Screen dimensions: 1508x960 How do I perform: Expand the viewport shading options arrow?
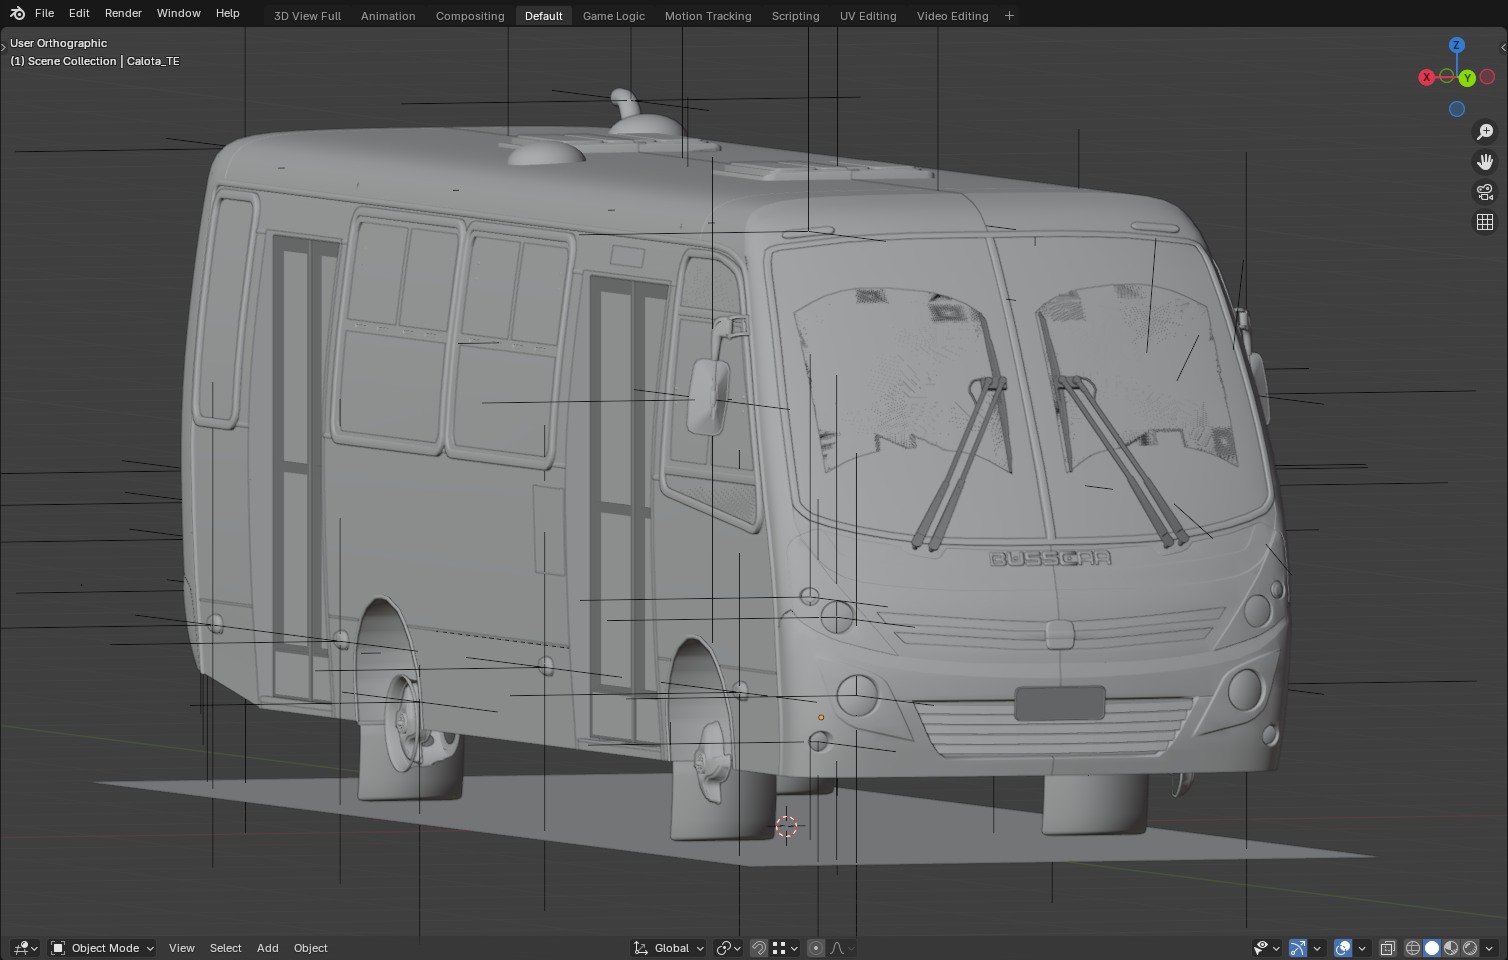pyautogui.click(x=1490, y=948)
